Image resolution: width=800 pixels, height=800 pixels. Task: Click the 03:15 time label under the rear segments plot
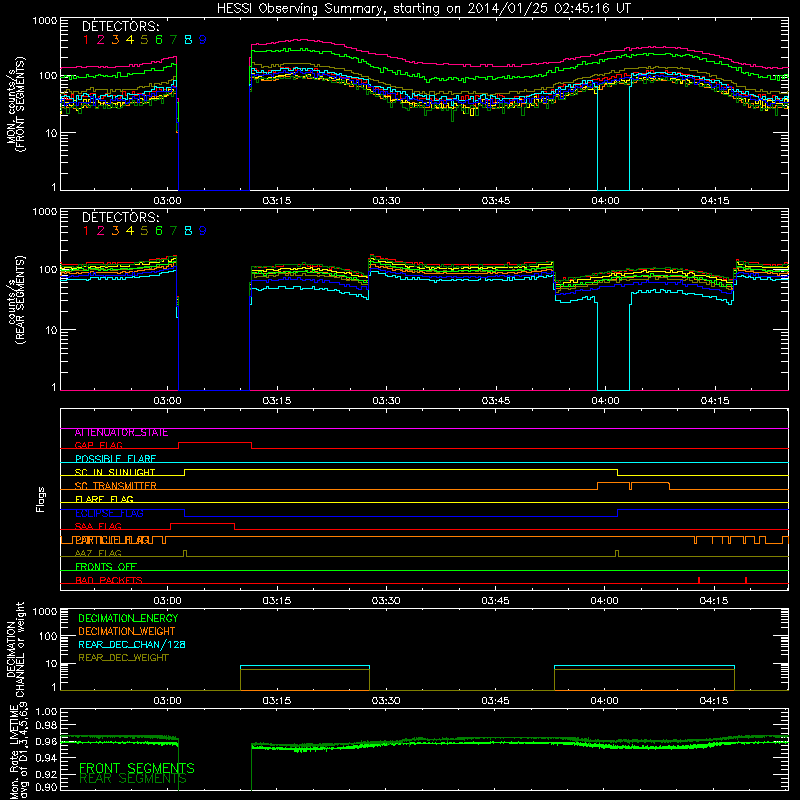277,401
